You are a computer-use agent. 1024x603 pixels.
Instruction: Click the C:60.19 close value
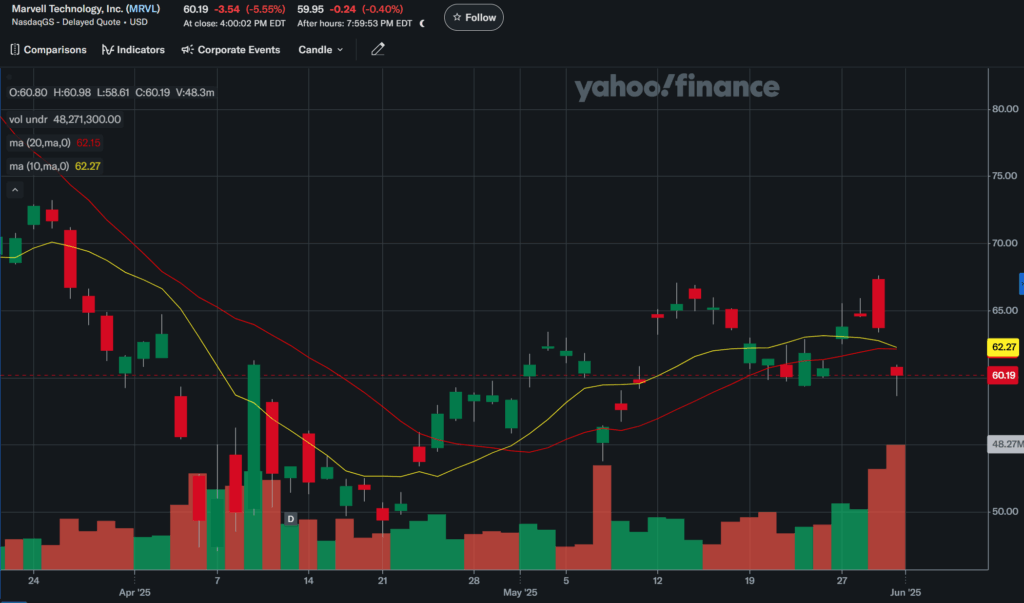tap(152, 93)
